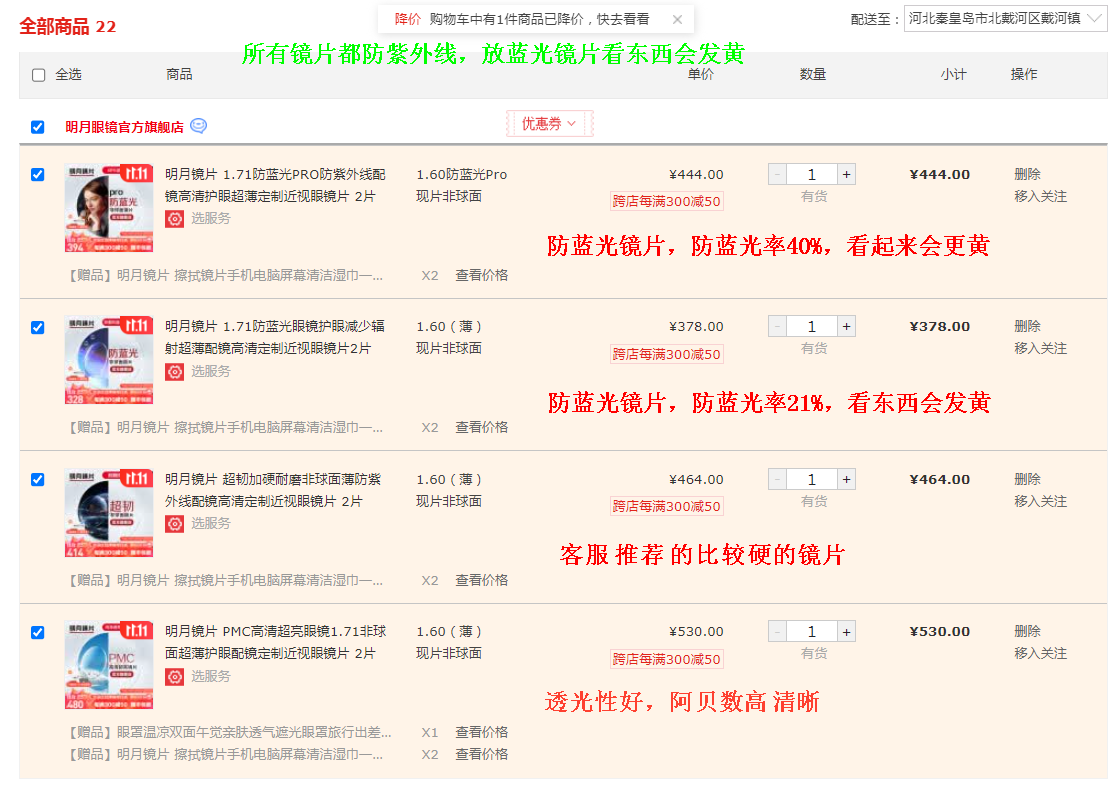The height and width of the screenshot is (793, 1118).
Task: Delete the ¥530.00 PMC item
Action: pyautogui.click(x=1027, y=632)
